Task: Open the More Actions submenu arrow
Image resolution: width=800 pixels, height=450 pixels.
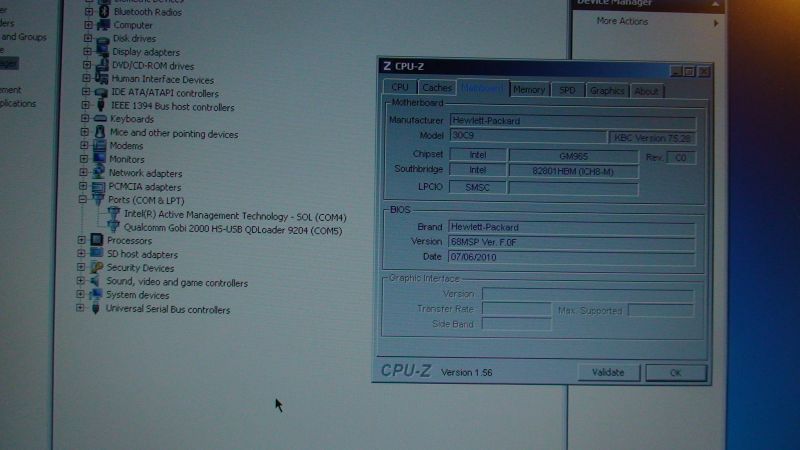Action: pos(716,23)
